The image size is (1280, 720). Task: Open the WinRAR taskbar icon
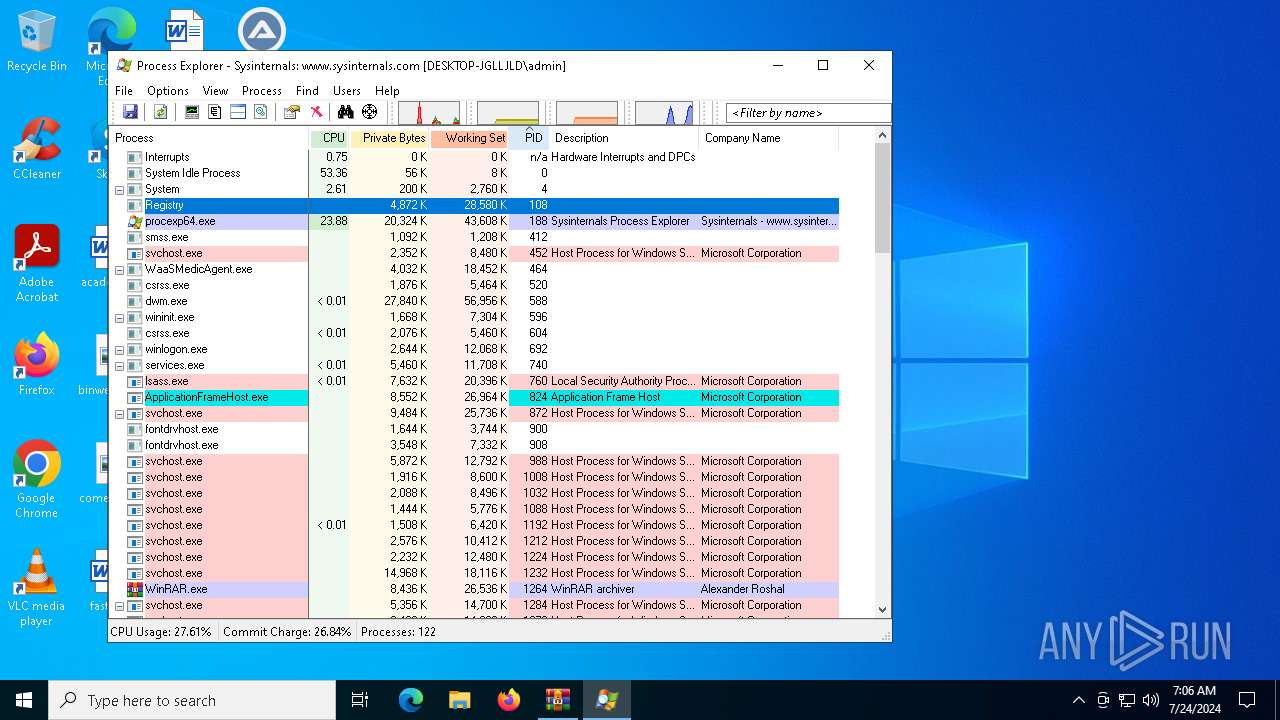557,700
